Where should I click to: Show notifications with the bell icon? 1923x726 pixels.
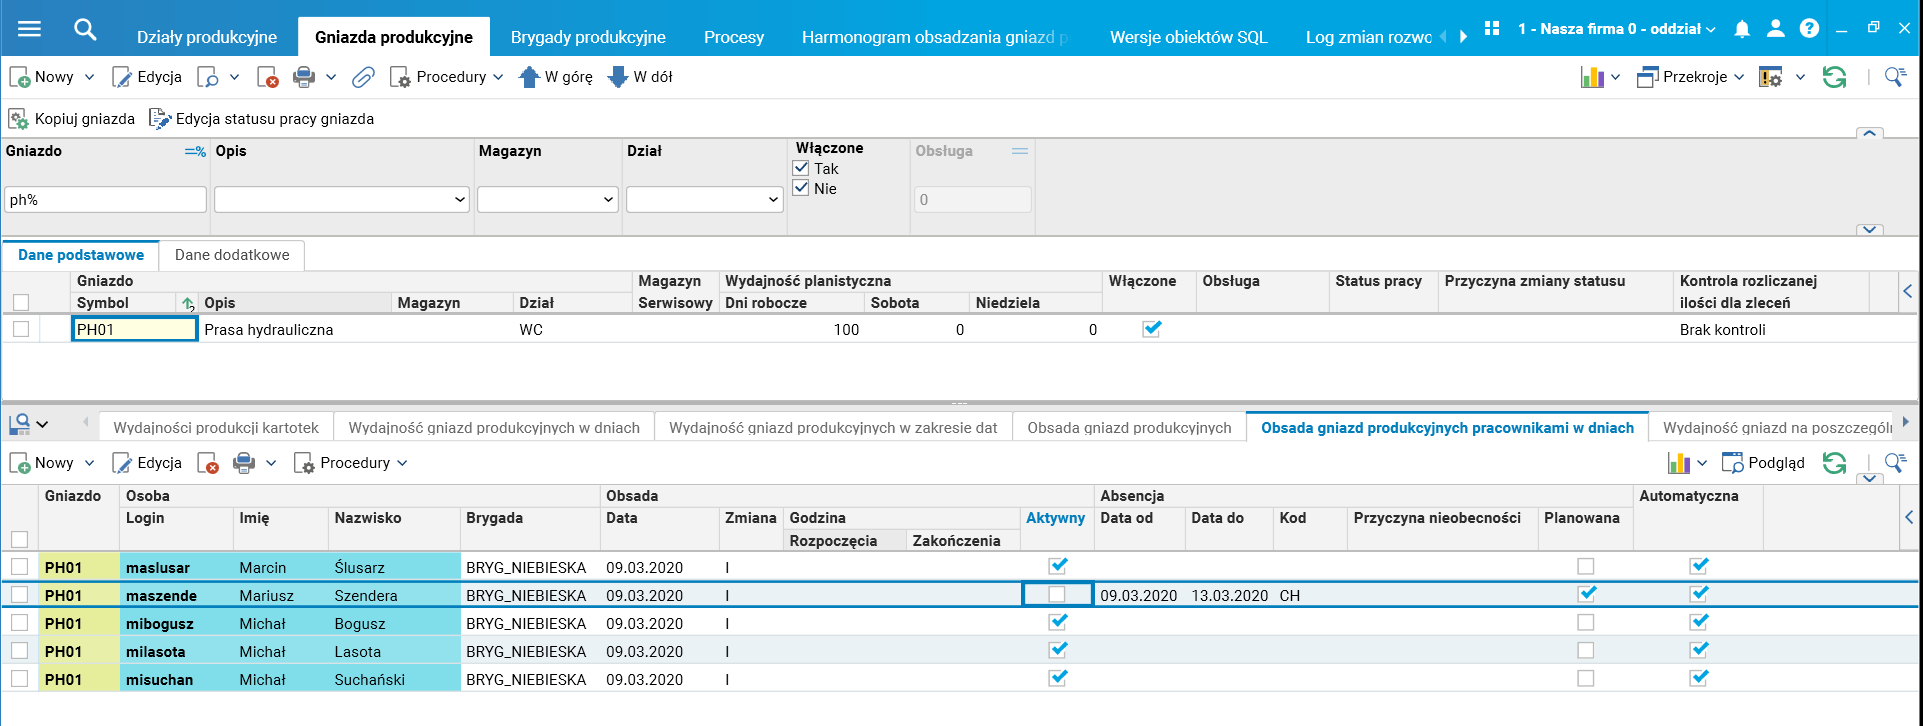(1742, 29)
